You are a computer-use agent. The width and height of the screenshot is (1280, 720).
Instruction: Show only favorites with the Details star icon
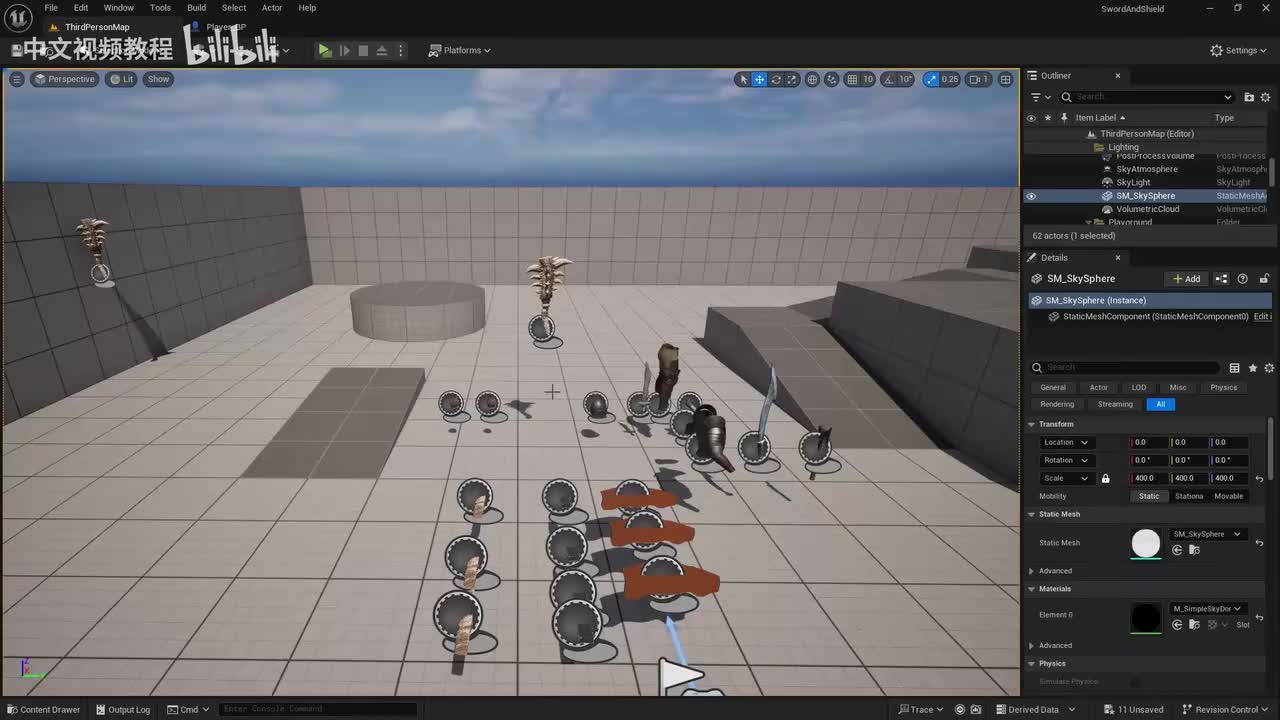coord(1252,368)
